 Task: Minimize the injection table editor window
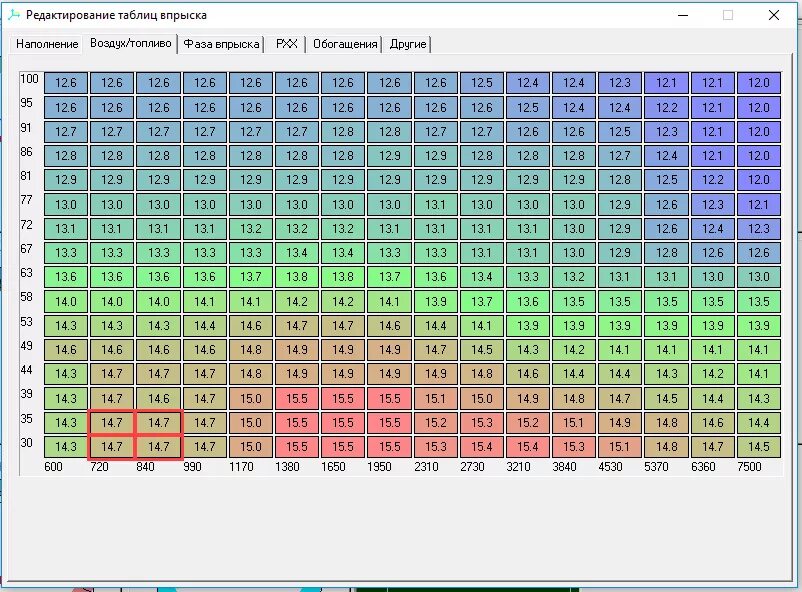683,15
